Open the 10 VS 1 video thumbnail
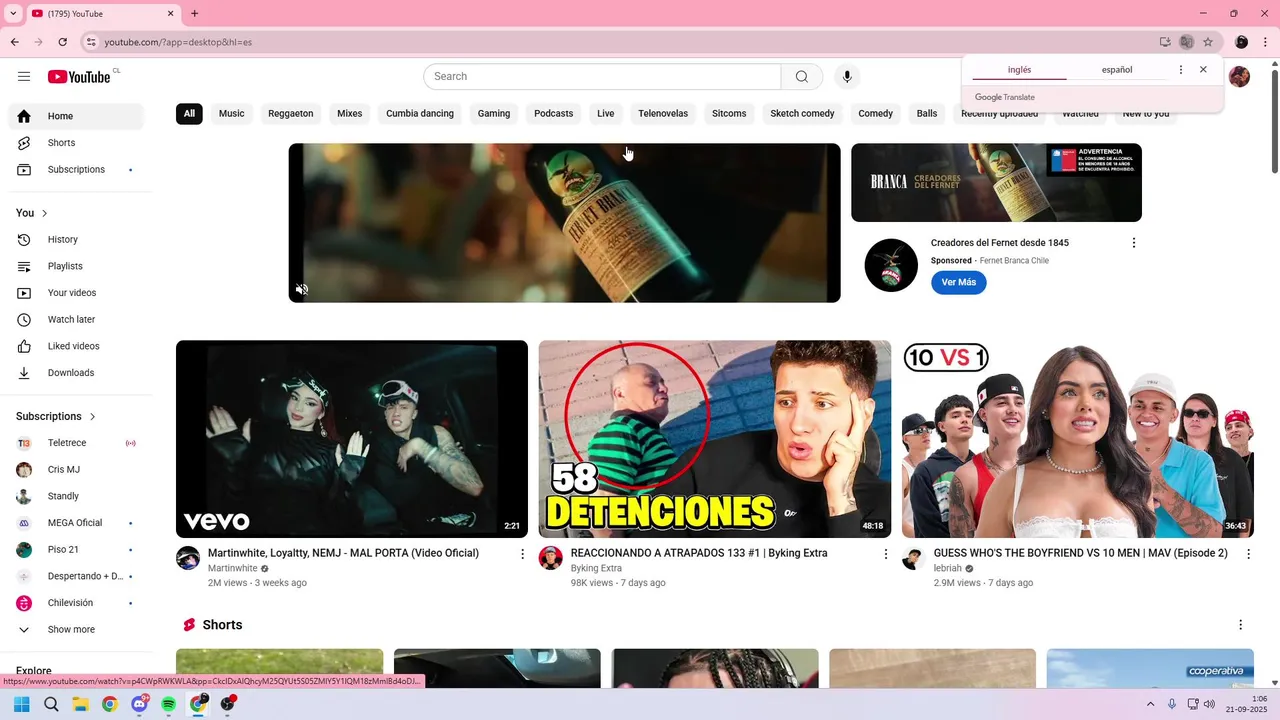The width and height of the screenshot is (1280, 720). coord(1078,439)
